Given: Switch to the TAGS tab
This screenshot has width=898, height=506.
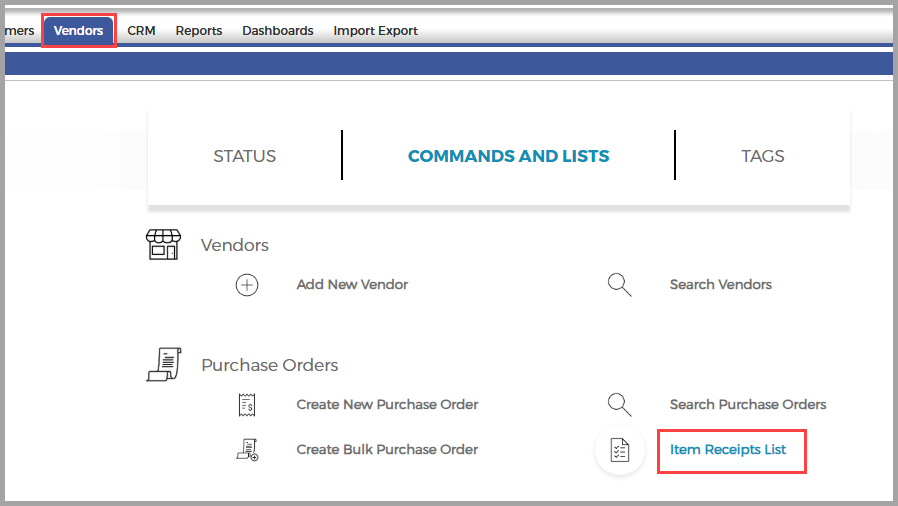Looking at the screenshot, I should pos(762,156).
